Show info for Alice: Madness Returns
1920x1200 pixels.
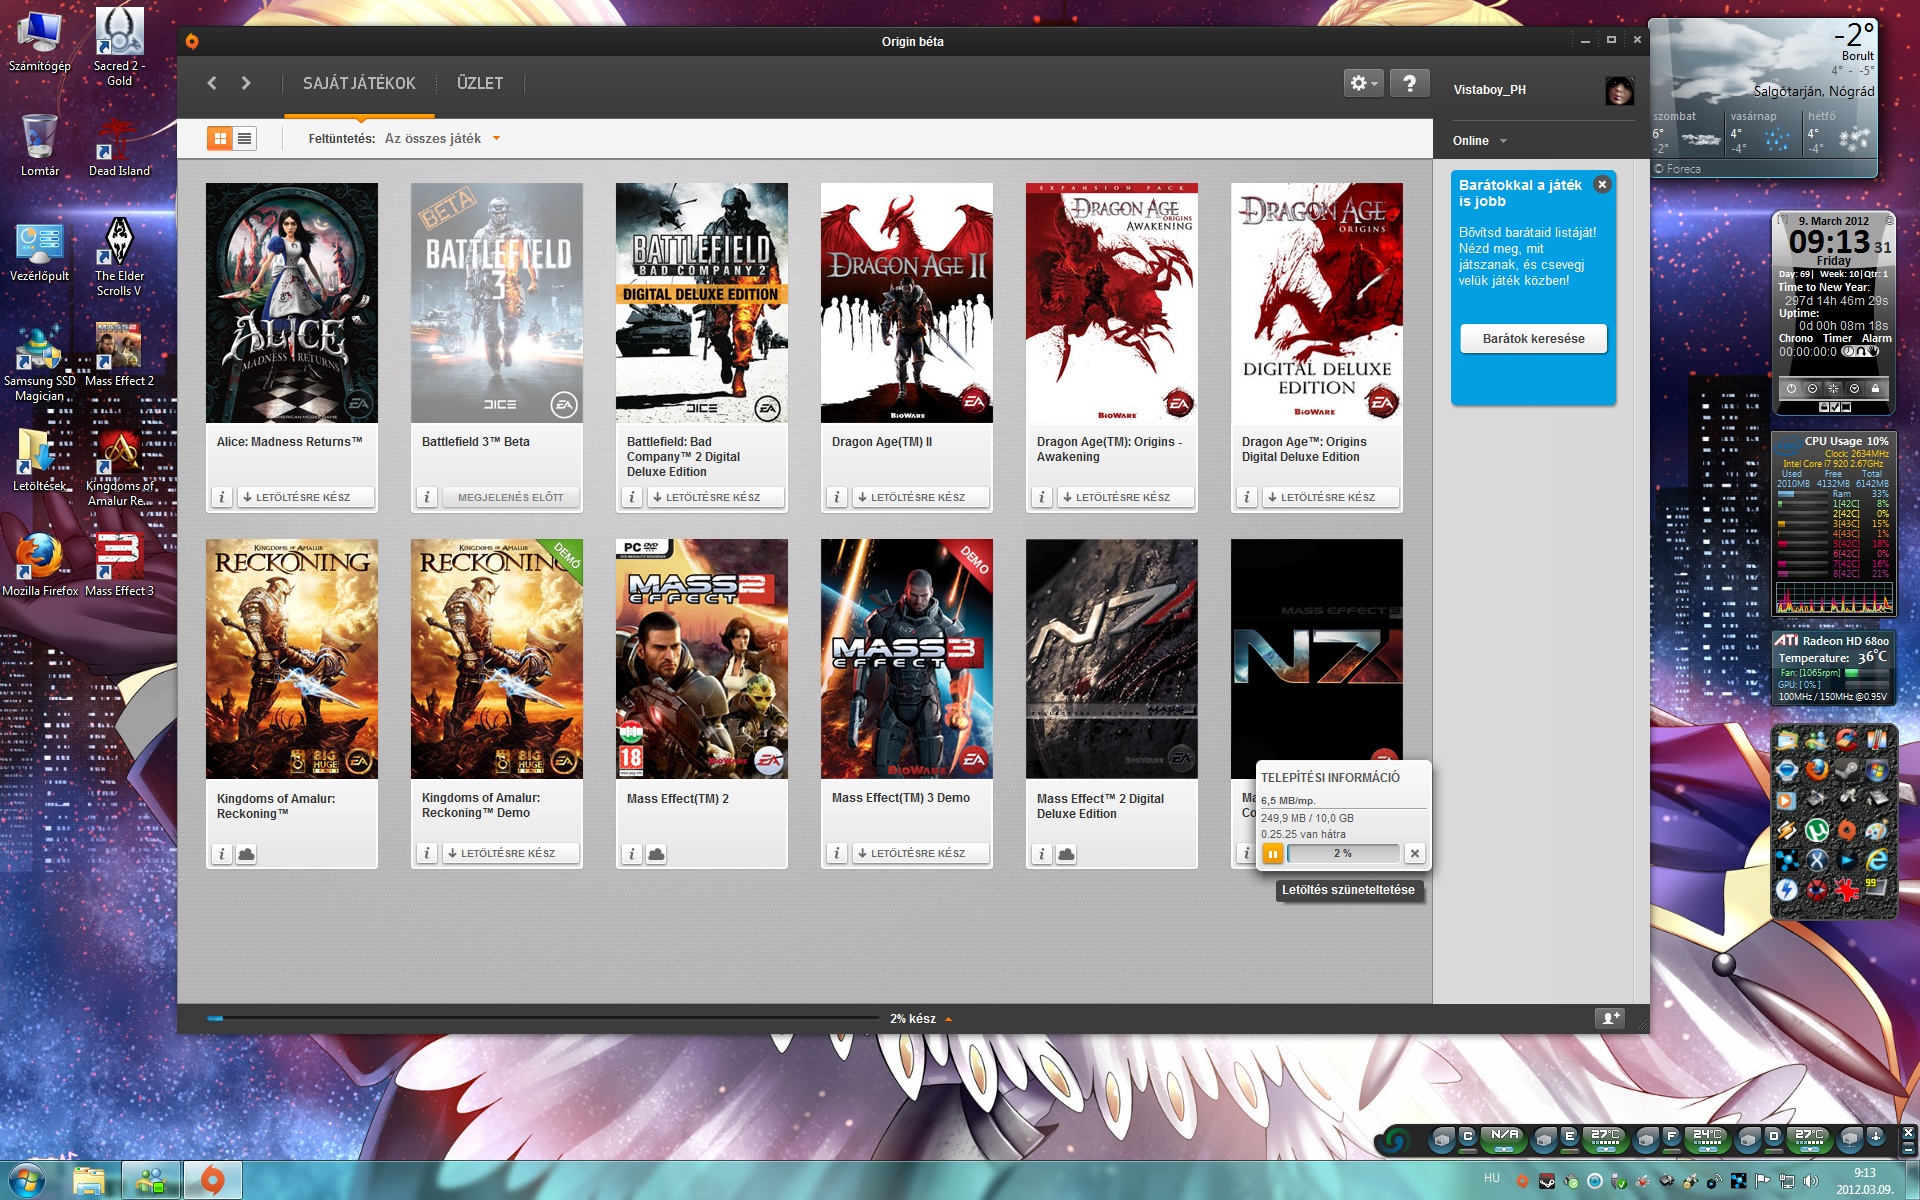click(x=222, y=497)
